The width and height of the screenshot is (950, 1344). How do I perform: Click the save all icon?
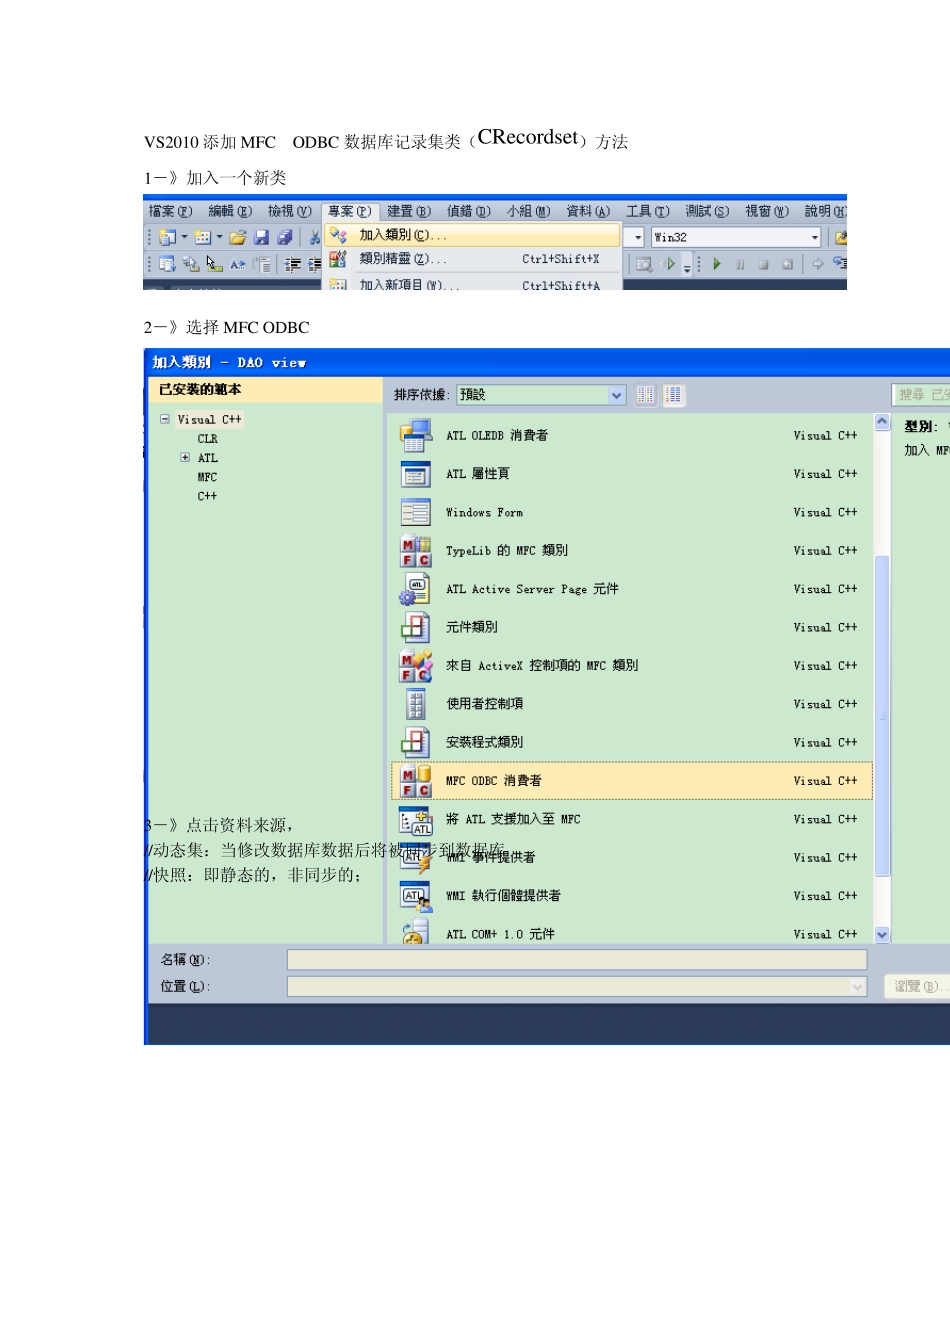tap(285, 237)
